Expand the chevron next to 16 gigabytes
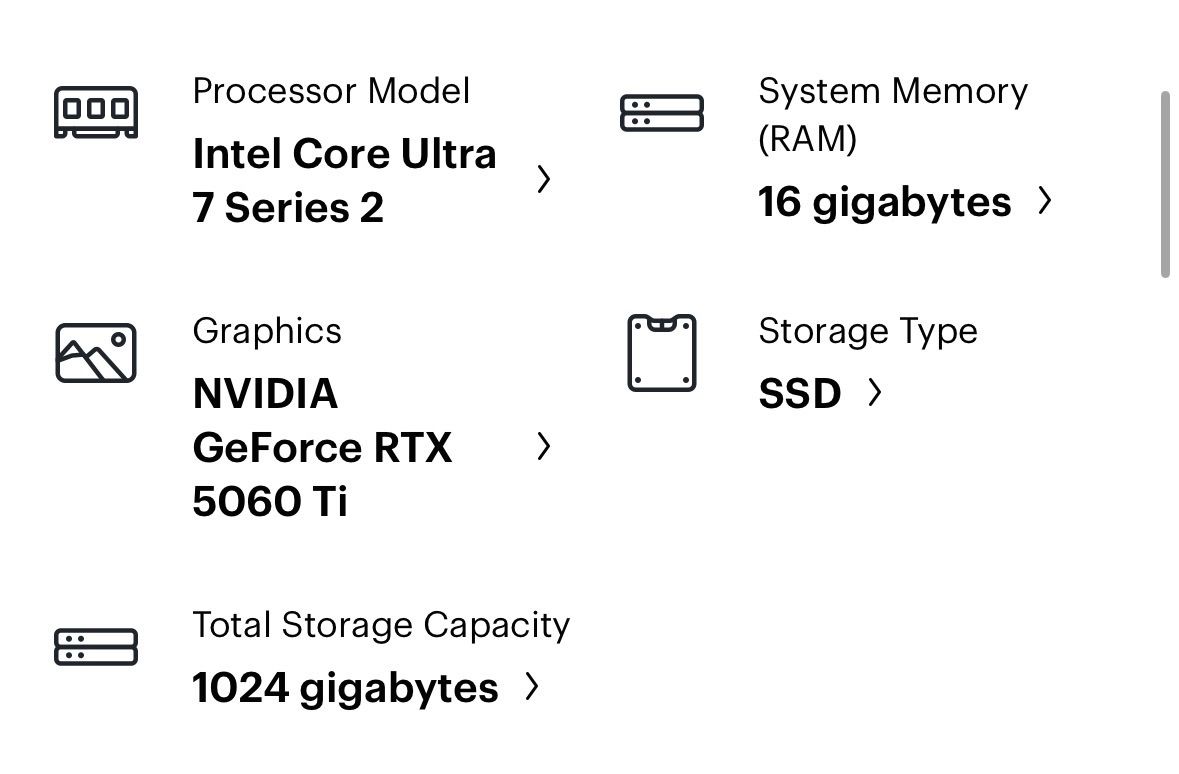This screenshot has height=774, width=1179. tap(1045, 201)
